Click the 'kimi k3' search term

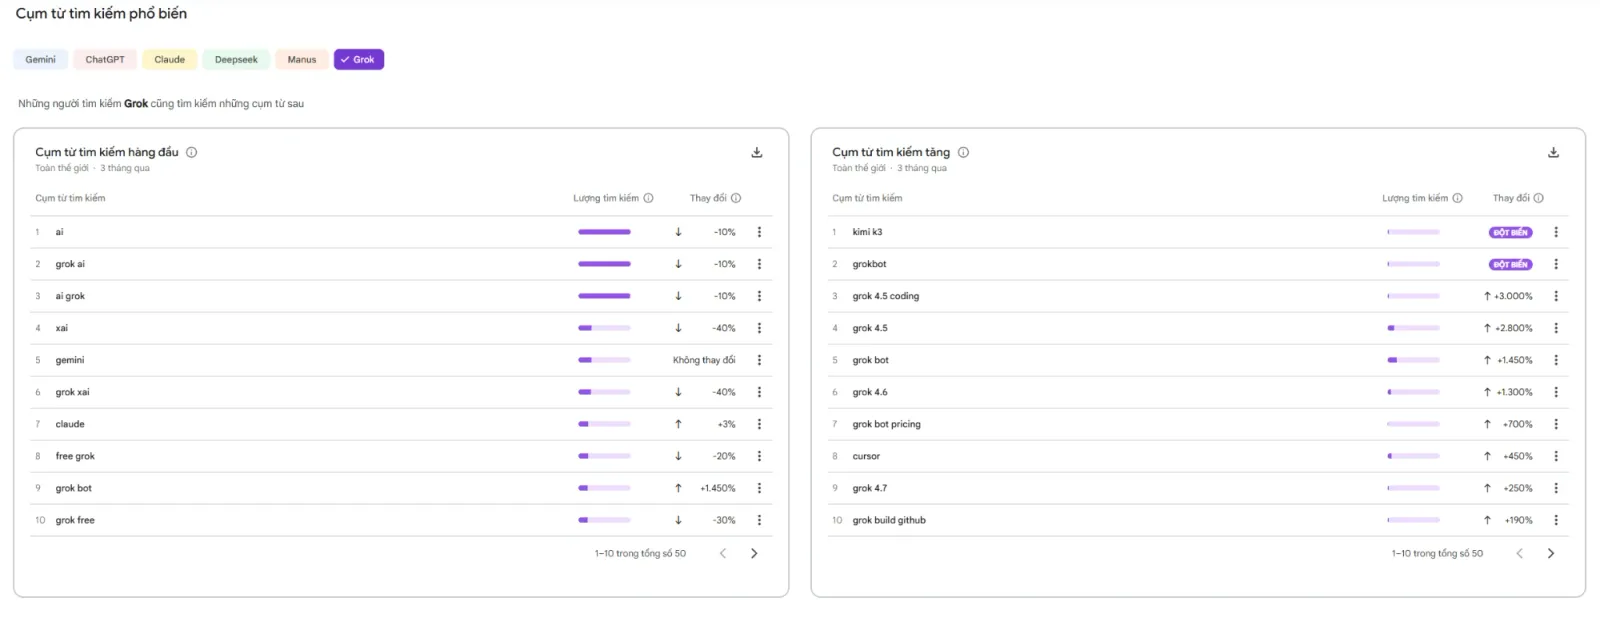tap(867, 232)
